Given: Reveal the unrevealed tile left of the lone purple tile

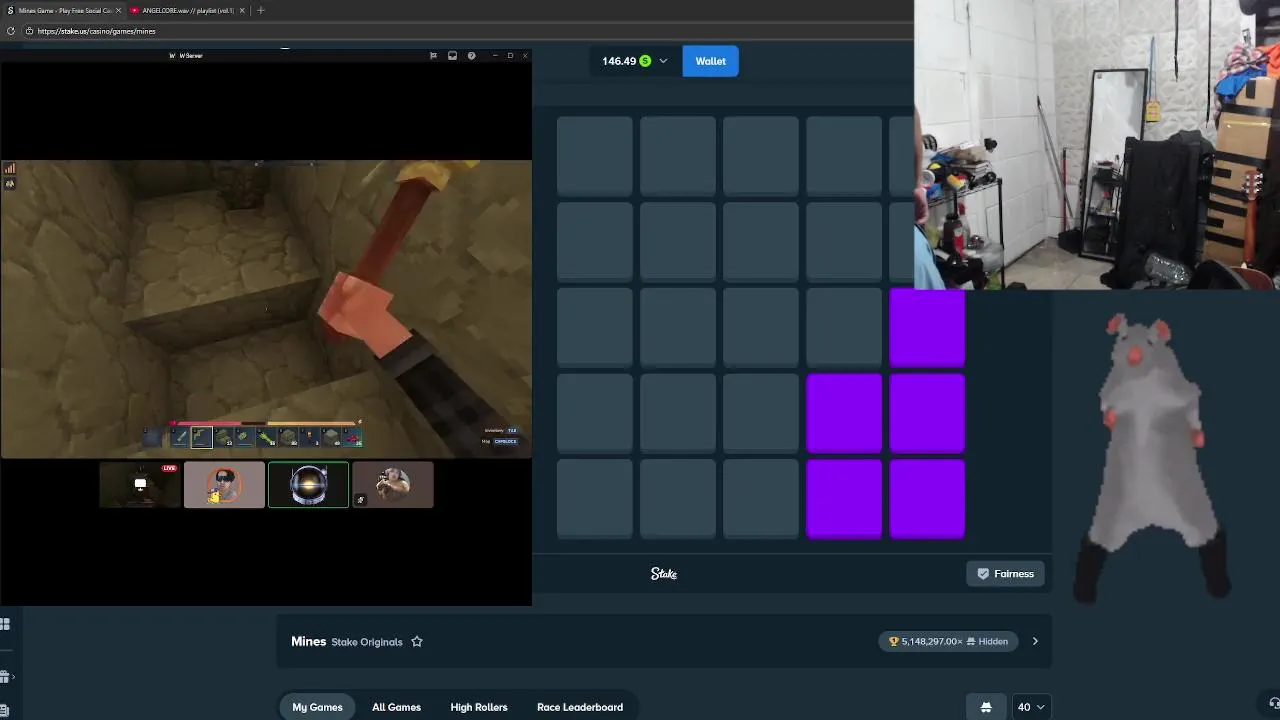Looking at the screenshot, I should click(x=844, y=327).
